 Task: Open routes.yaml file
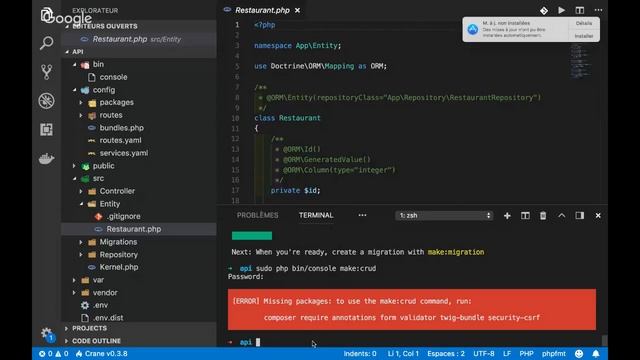[x=120, y=140]
